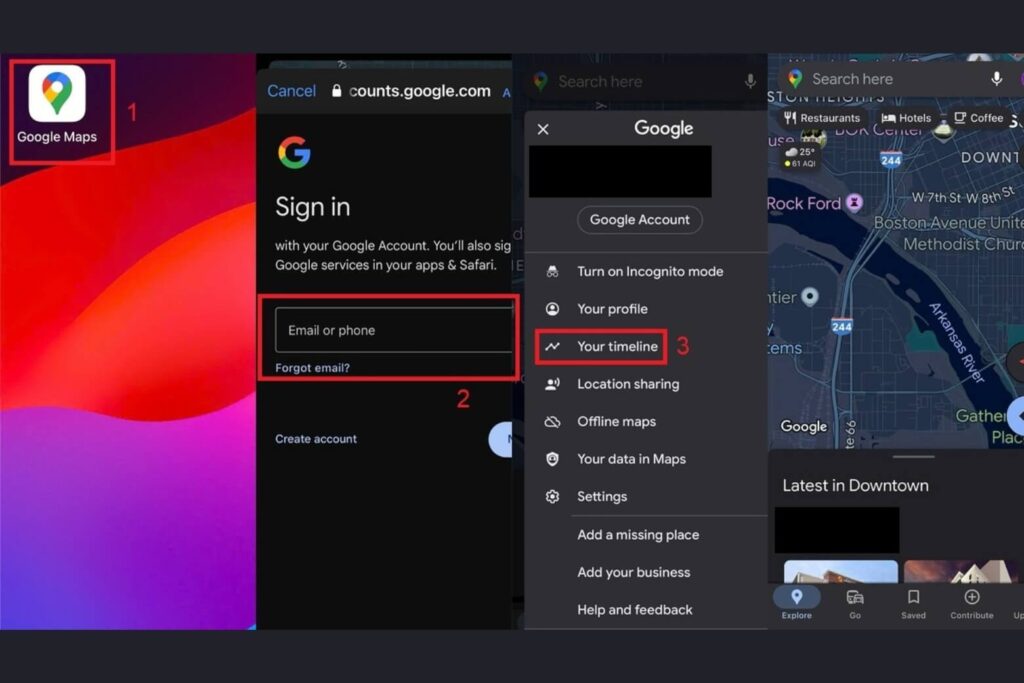Turn on Incognito mode
The image size is (1024, 683).
(649, 272)
